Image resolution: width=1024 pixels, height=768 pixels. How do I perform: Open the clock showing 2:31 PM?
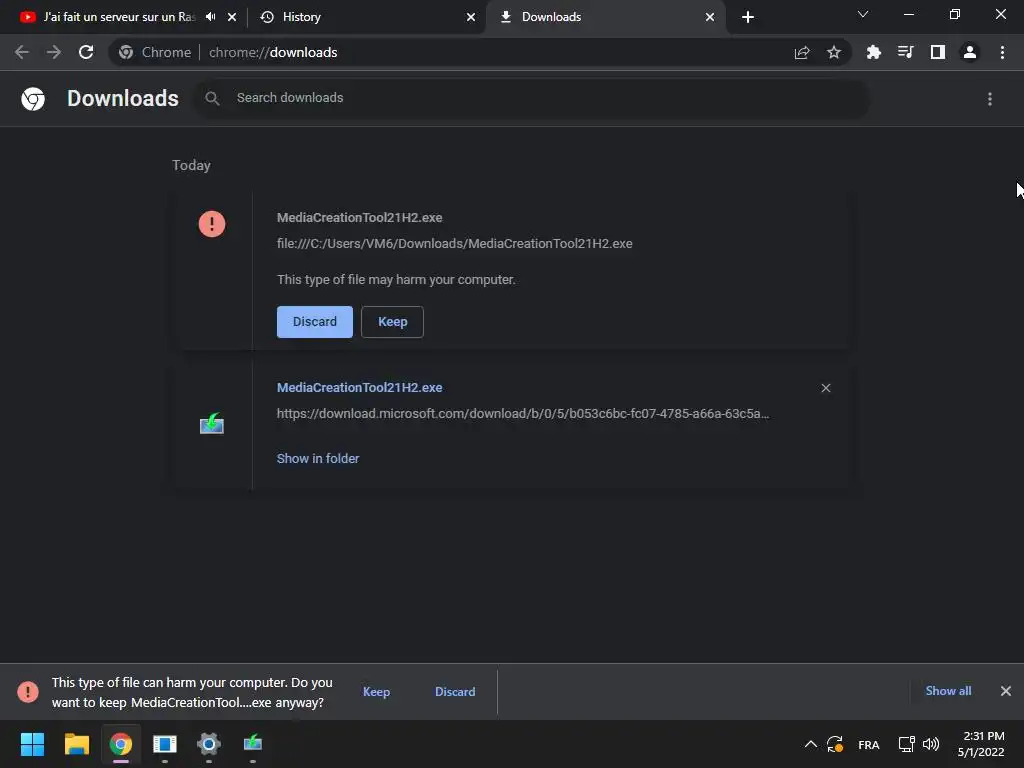(981, 744)
